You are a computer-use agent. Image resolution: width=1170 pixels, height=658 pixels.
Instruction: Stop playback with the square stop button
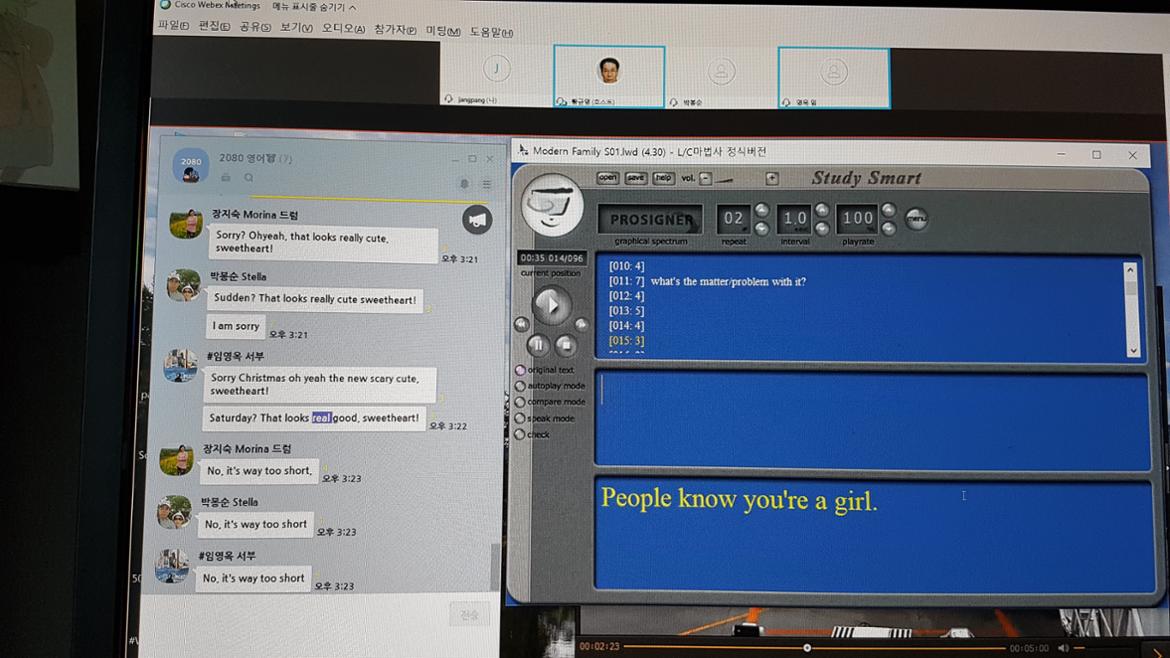click(565, 346)
